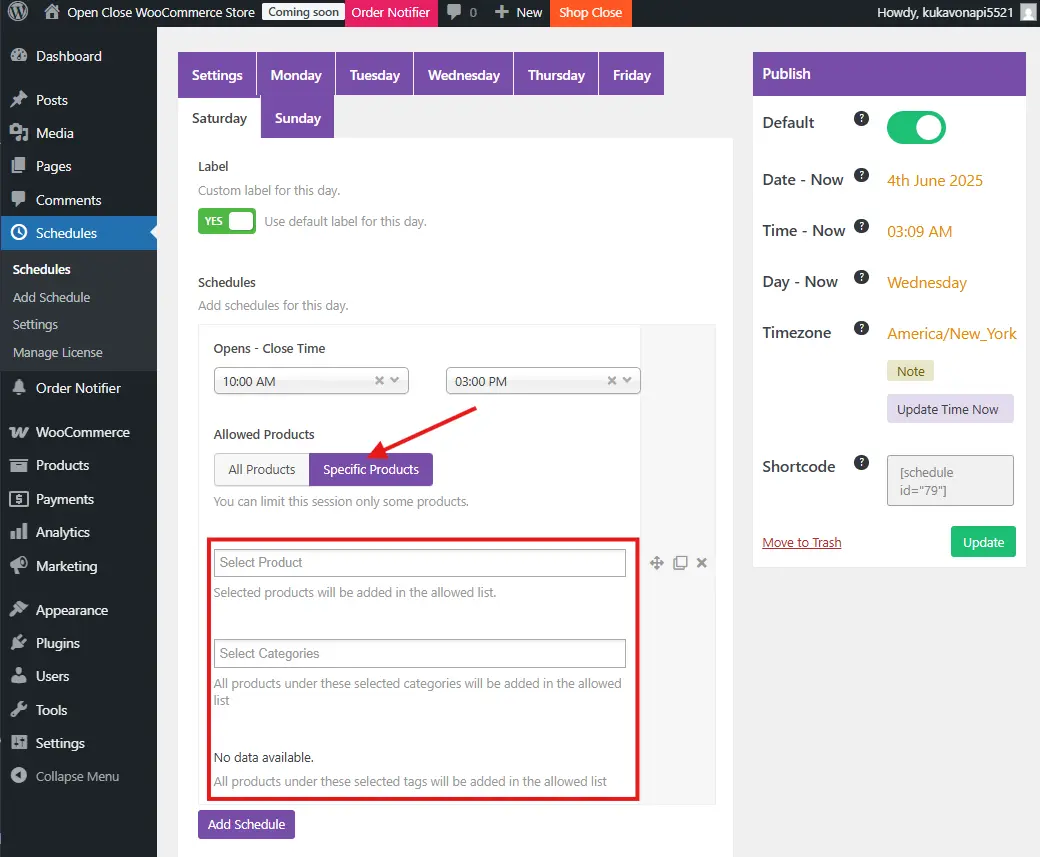Click the help icon beside Default
Image resolution: width=1040 pixels, height=857 pixels.
861,119
